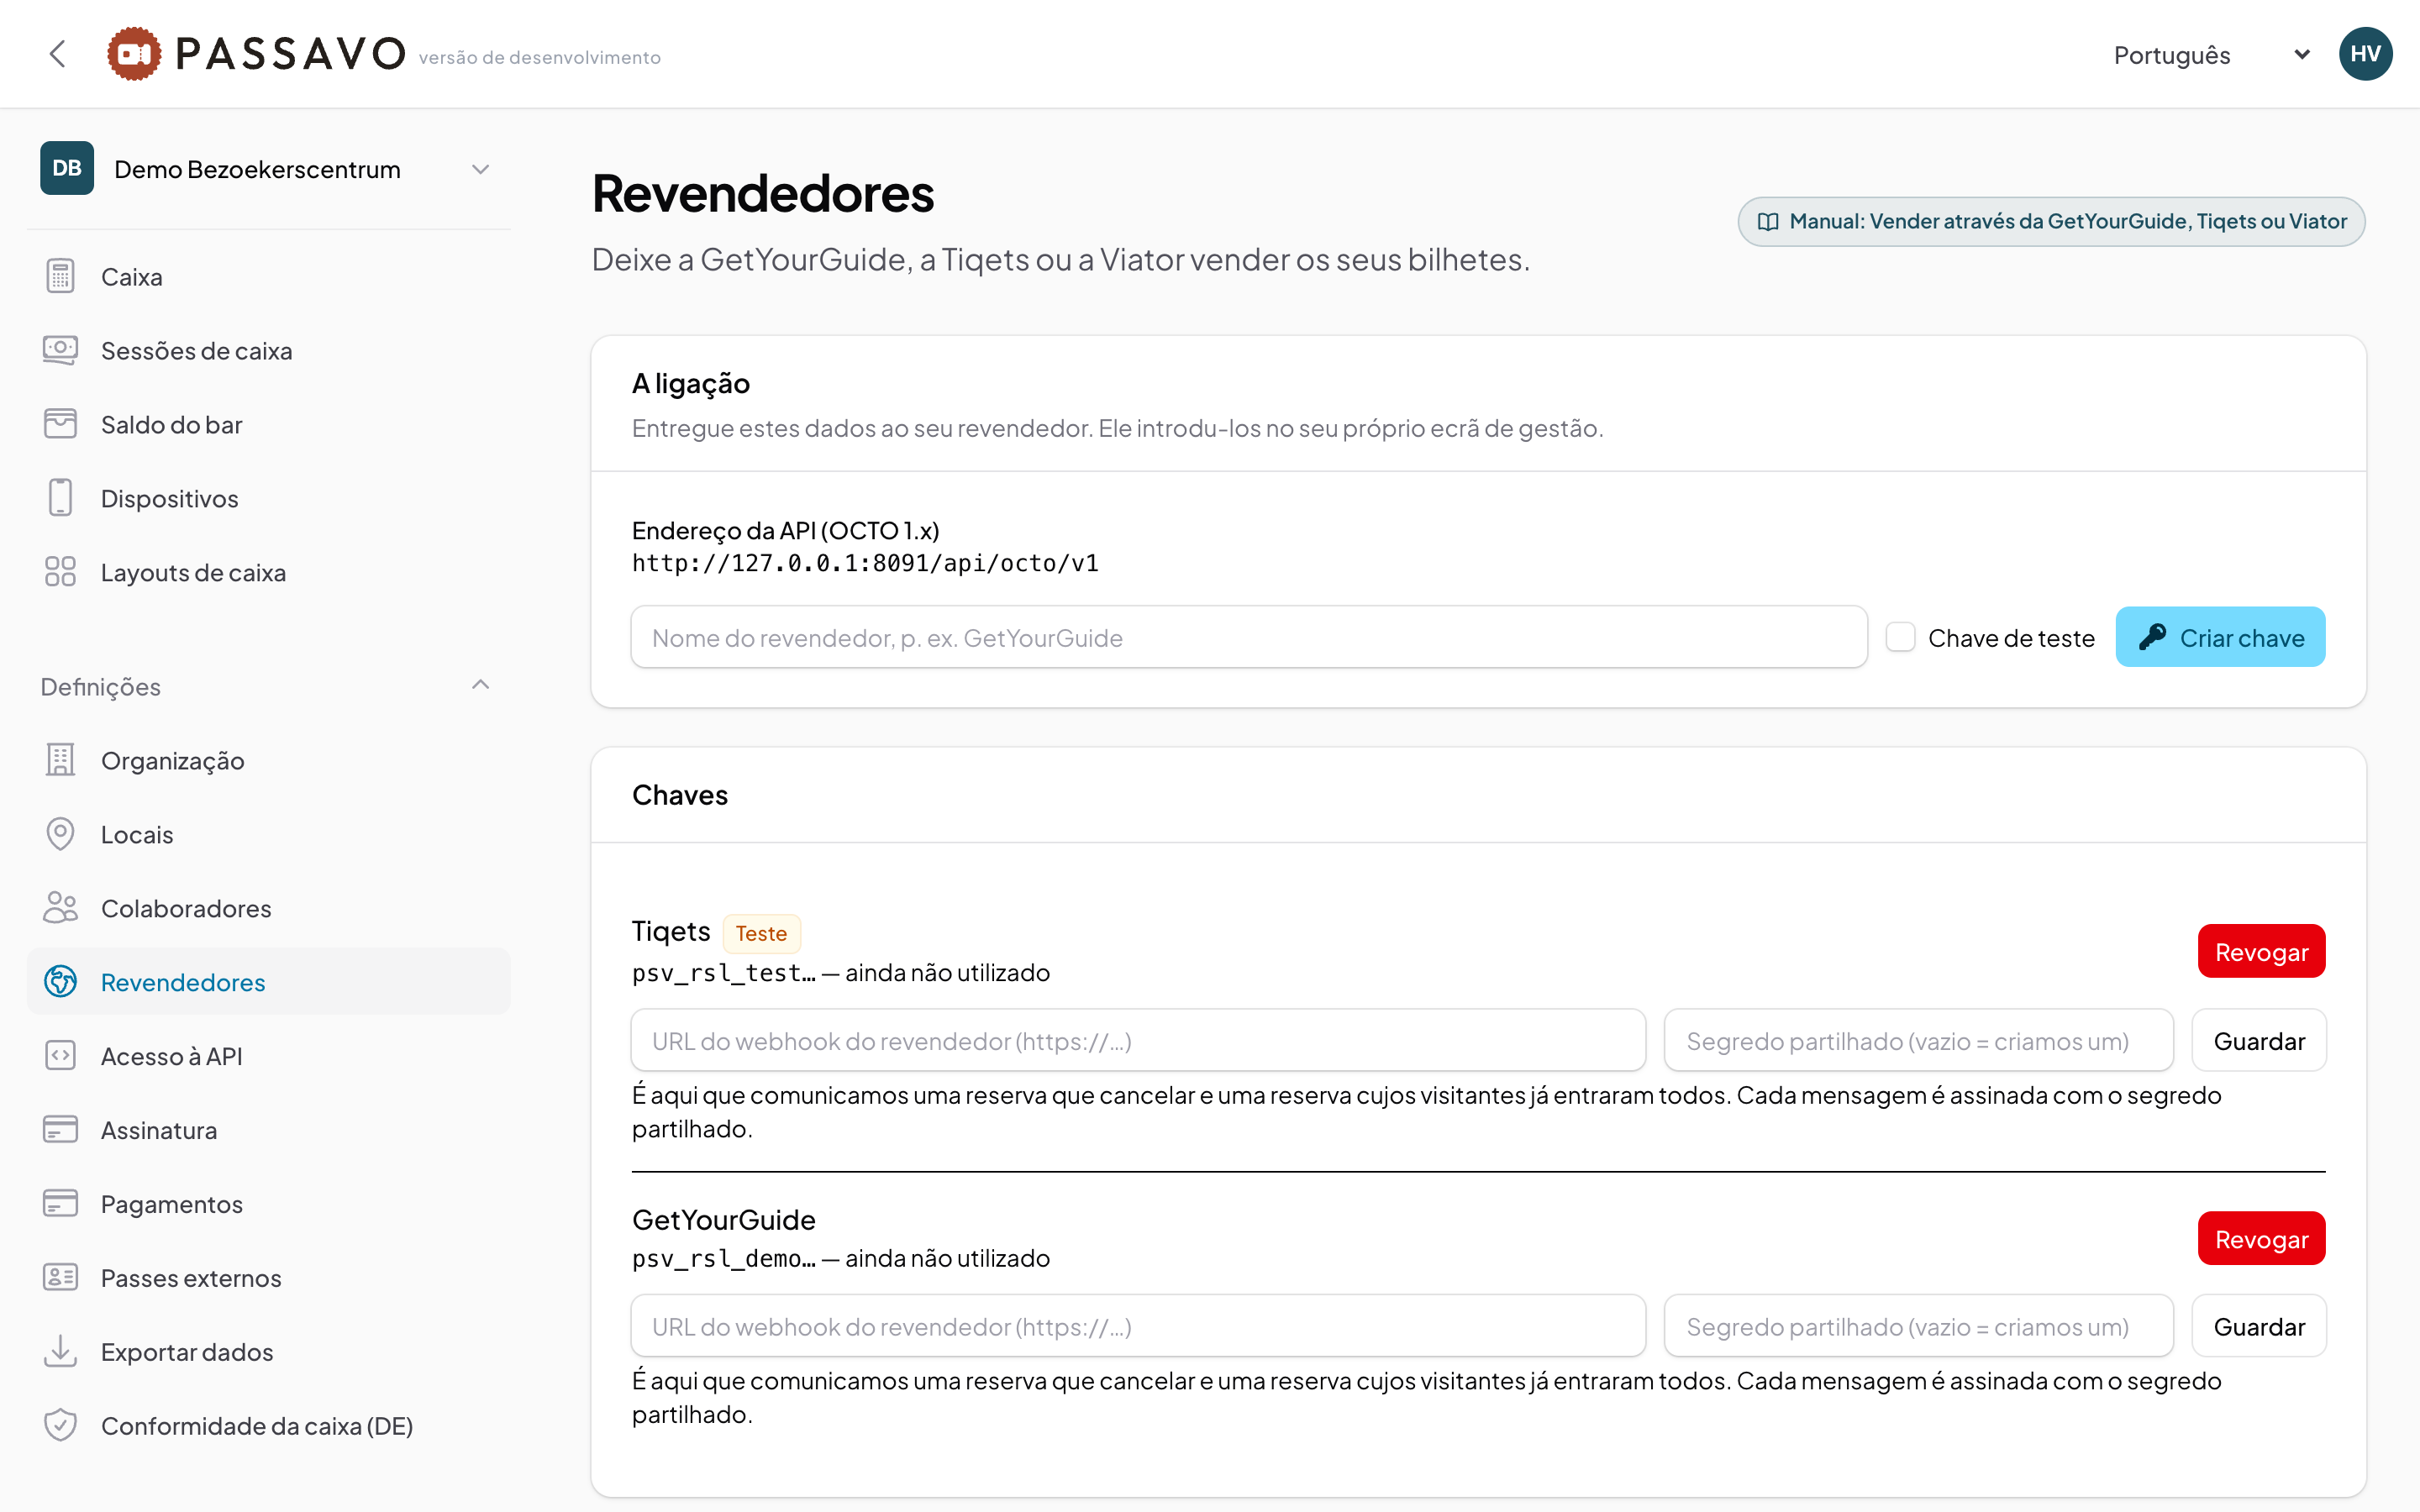Viewport: 2420px width, 1512px height.
Task: Save the GetYourGuide webhook with Guardar
Action: [2259, 1327]
